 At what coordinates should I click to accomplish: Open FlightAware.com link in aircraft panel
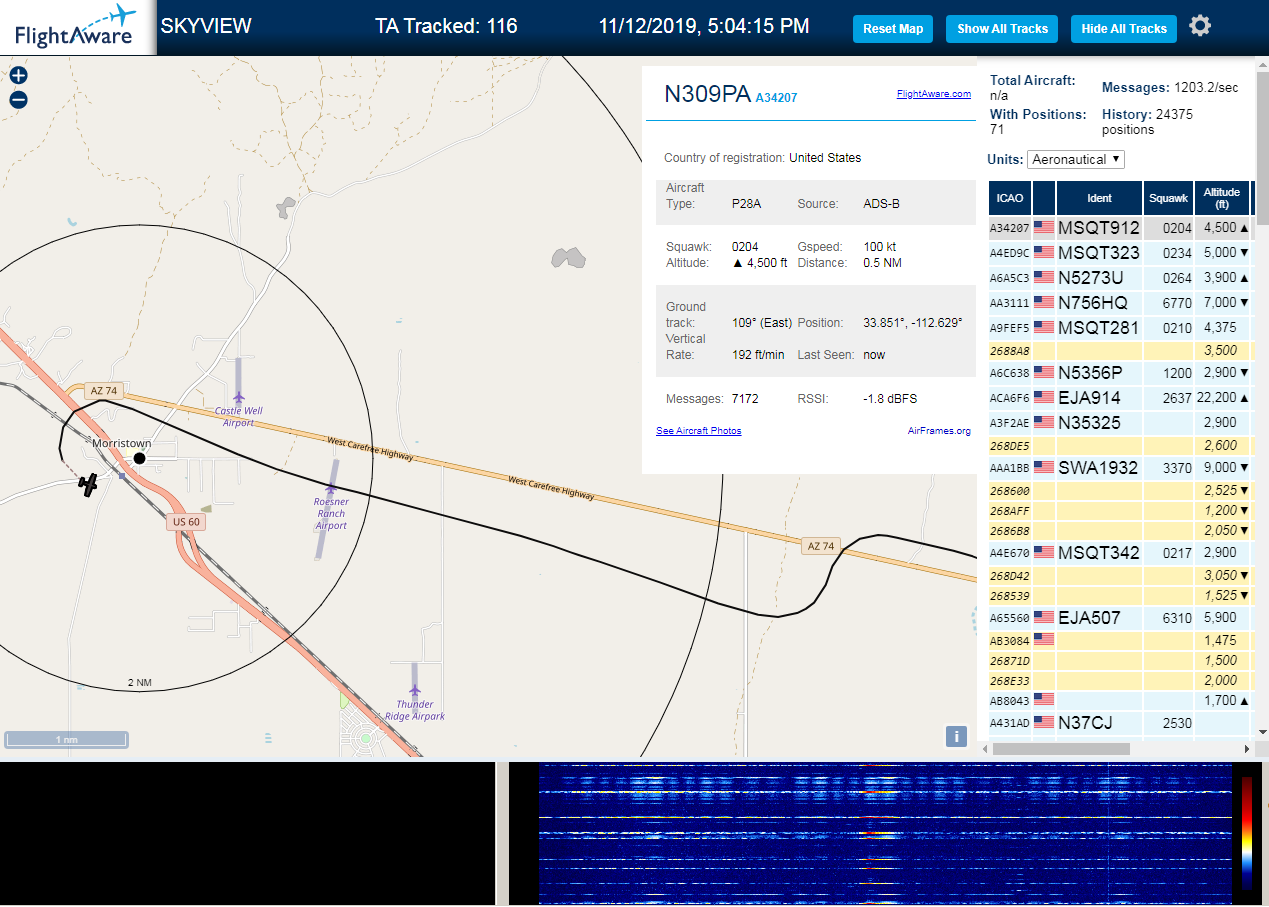[x=934, y=94]
